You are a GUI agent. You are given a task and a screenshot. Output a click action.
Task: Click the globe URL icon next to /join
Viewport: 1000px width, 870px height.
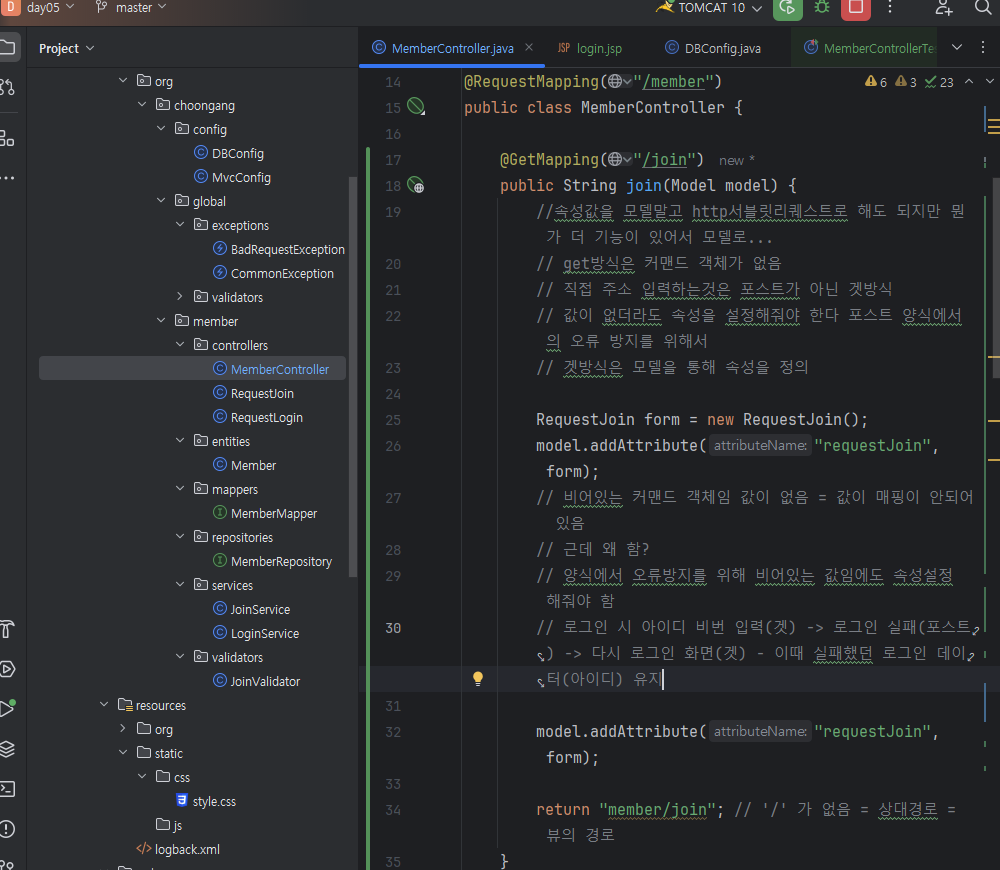pos(619,159)
